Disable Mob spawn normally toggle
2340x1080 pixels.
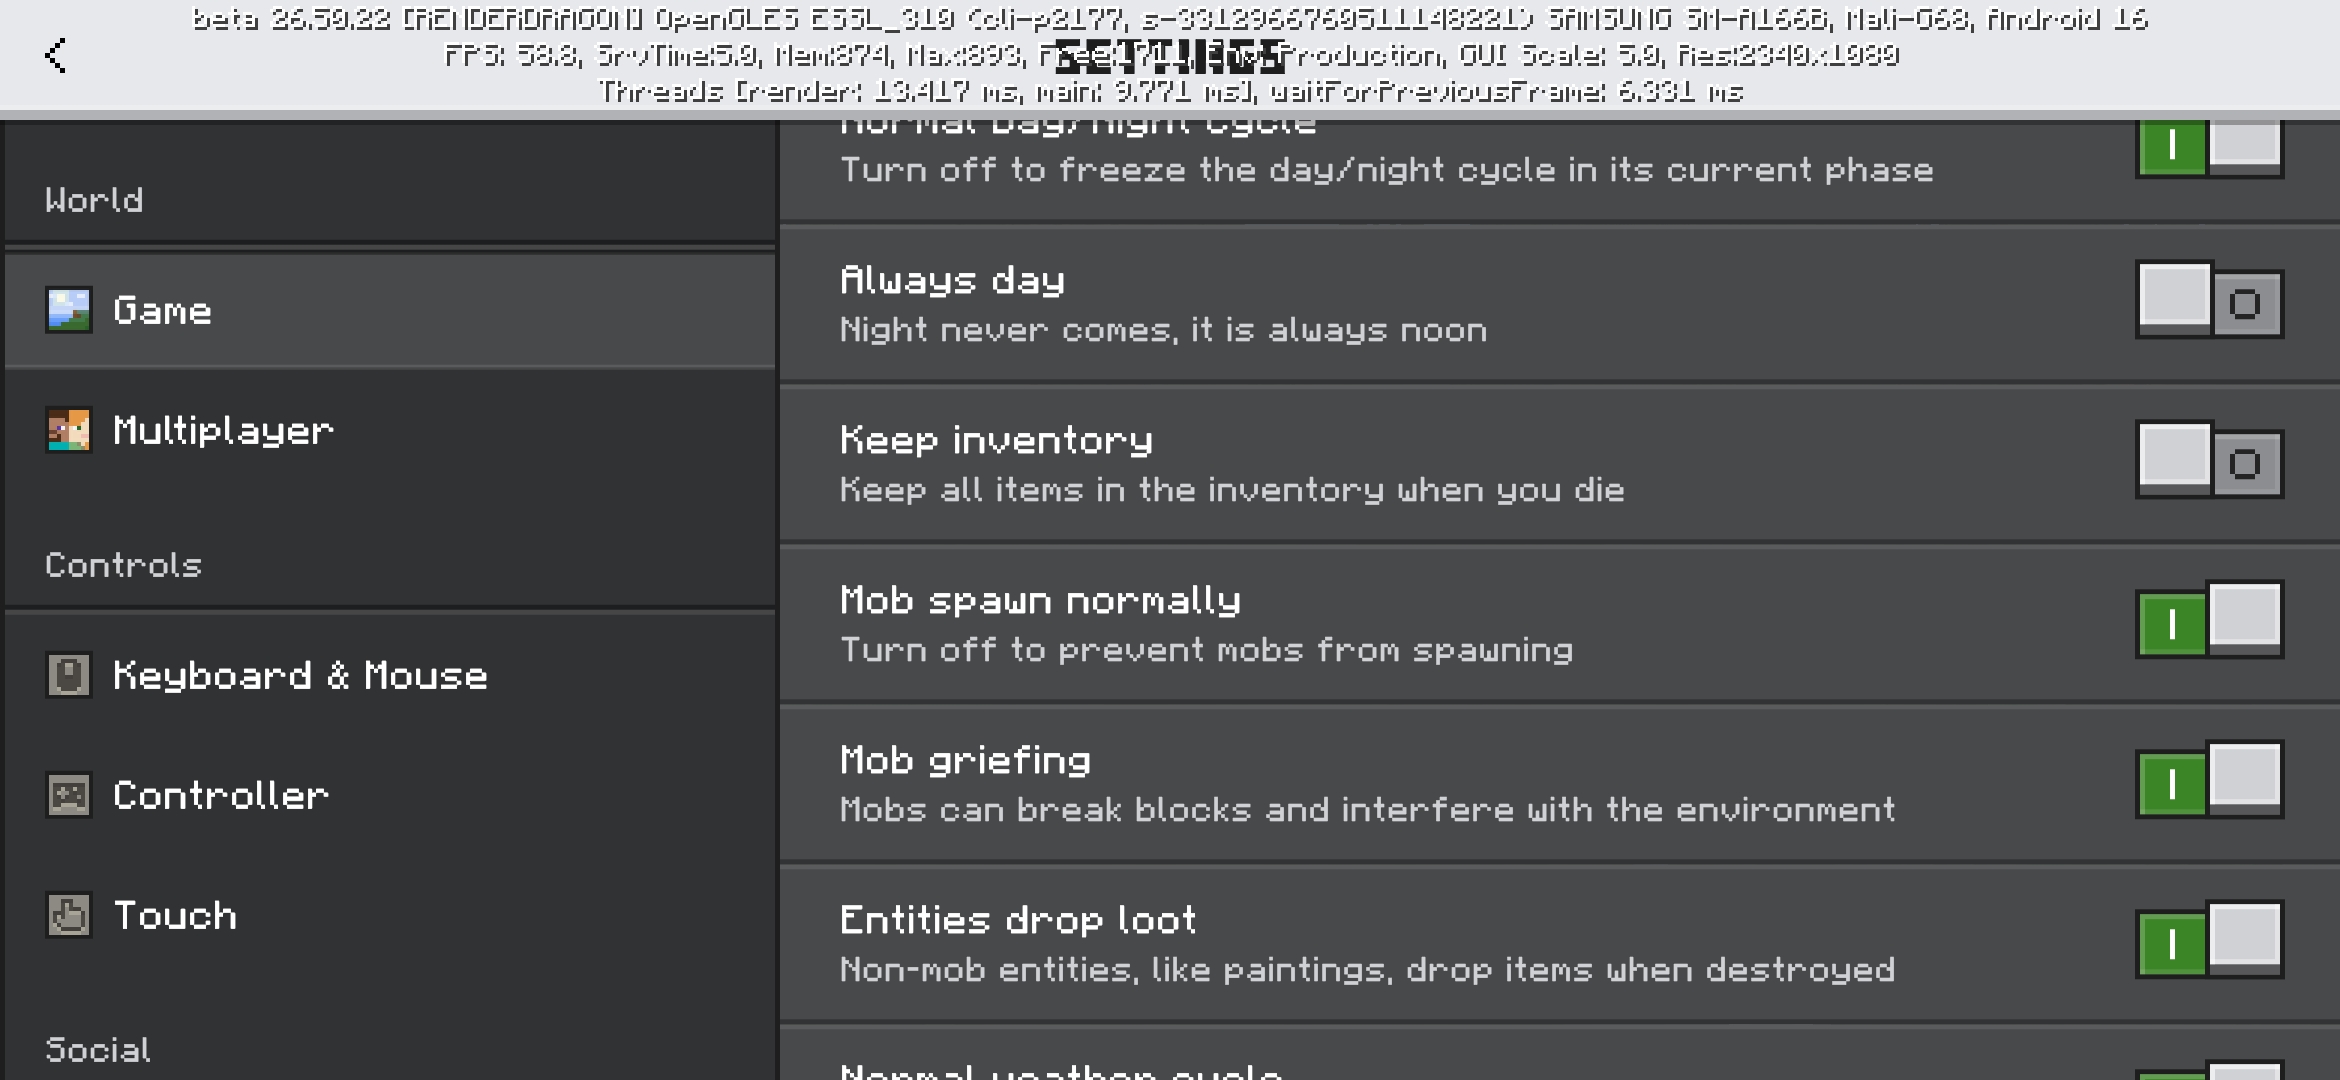pos(2210,620)
